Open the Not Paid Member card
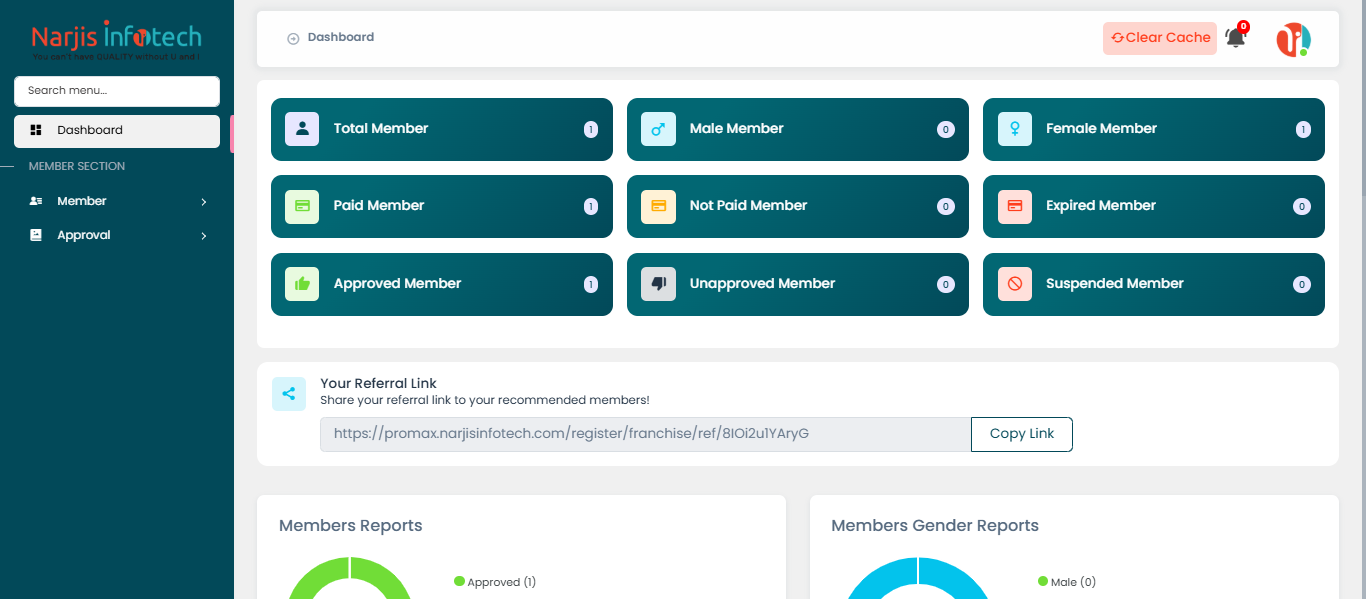1366x599 pixels. [798, 206]
